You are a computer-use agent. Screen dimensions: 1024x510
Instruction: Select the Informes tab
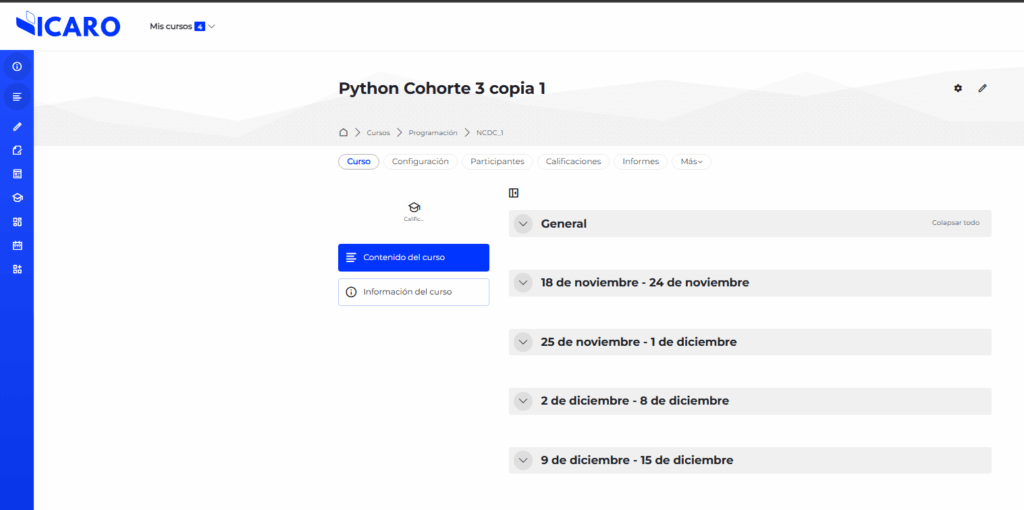pos(640,161)
